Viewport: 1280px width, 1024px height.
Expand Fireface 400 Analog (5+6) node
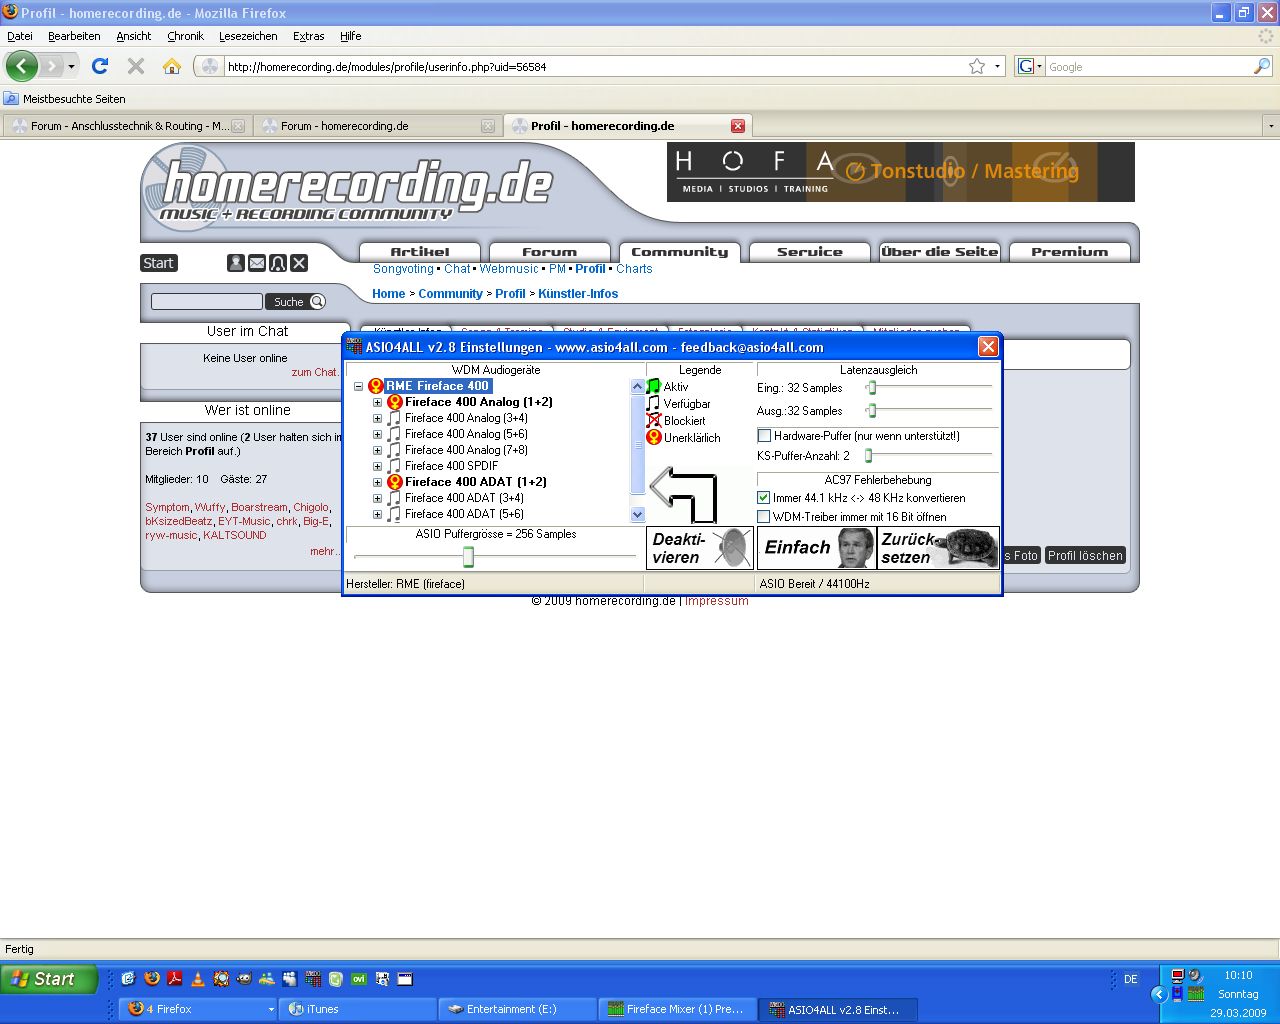377,434
